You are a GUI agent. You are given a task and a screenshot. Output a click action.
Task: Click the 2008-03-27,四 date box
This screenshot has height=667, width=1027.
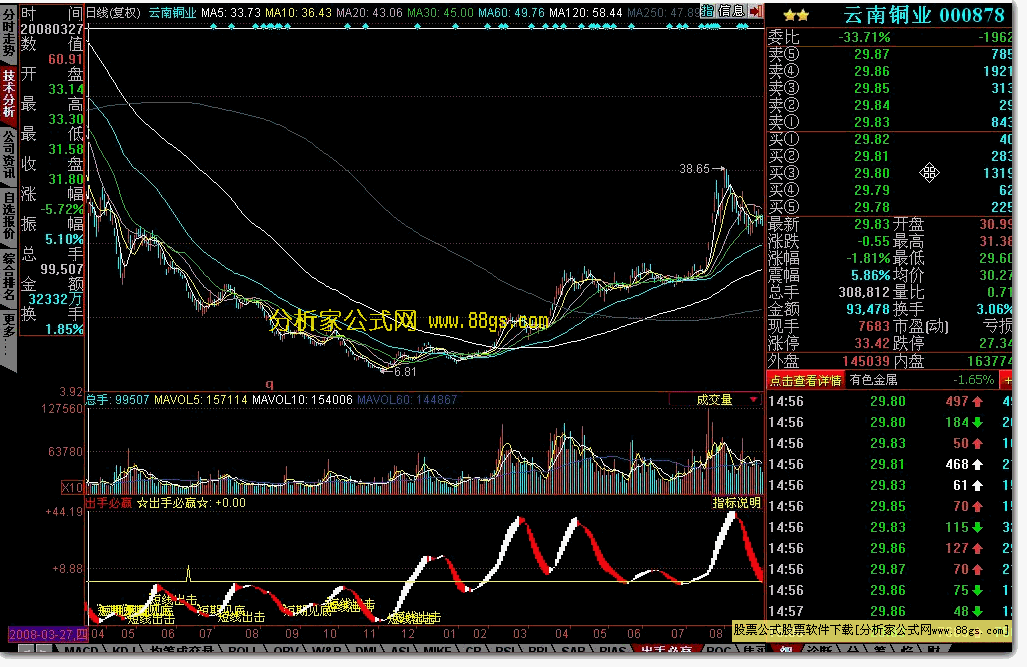click(48, 634)
